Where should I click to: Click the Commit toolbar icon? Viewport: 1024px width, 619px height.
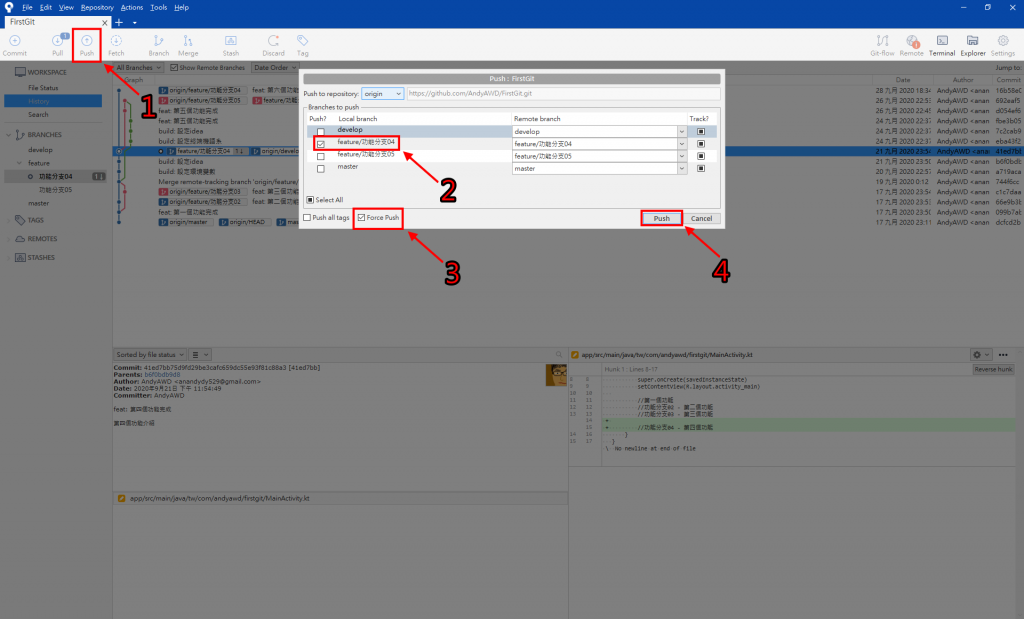click(14, 45)
